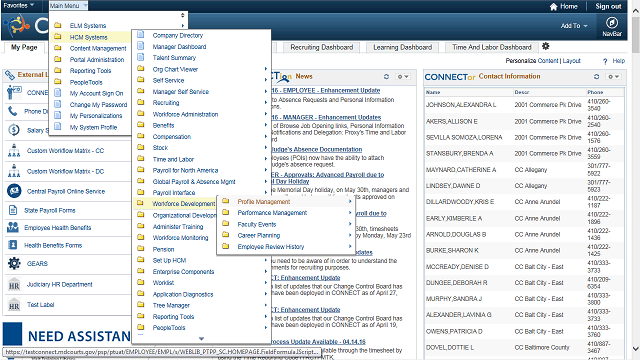
Task: Click the GEARS gear icon
Action: pyautogui.click(x=14, y=263)
